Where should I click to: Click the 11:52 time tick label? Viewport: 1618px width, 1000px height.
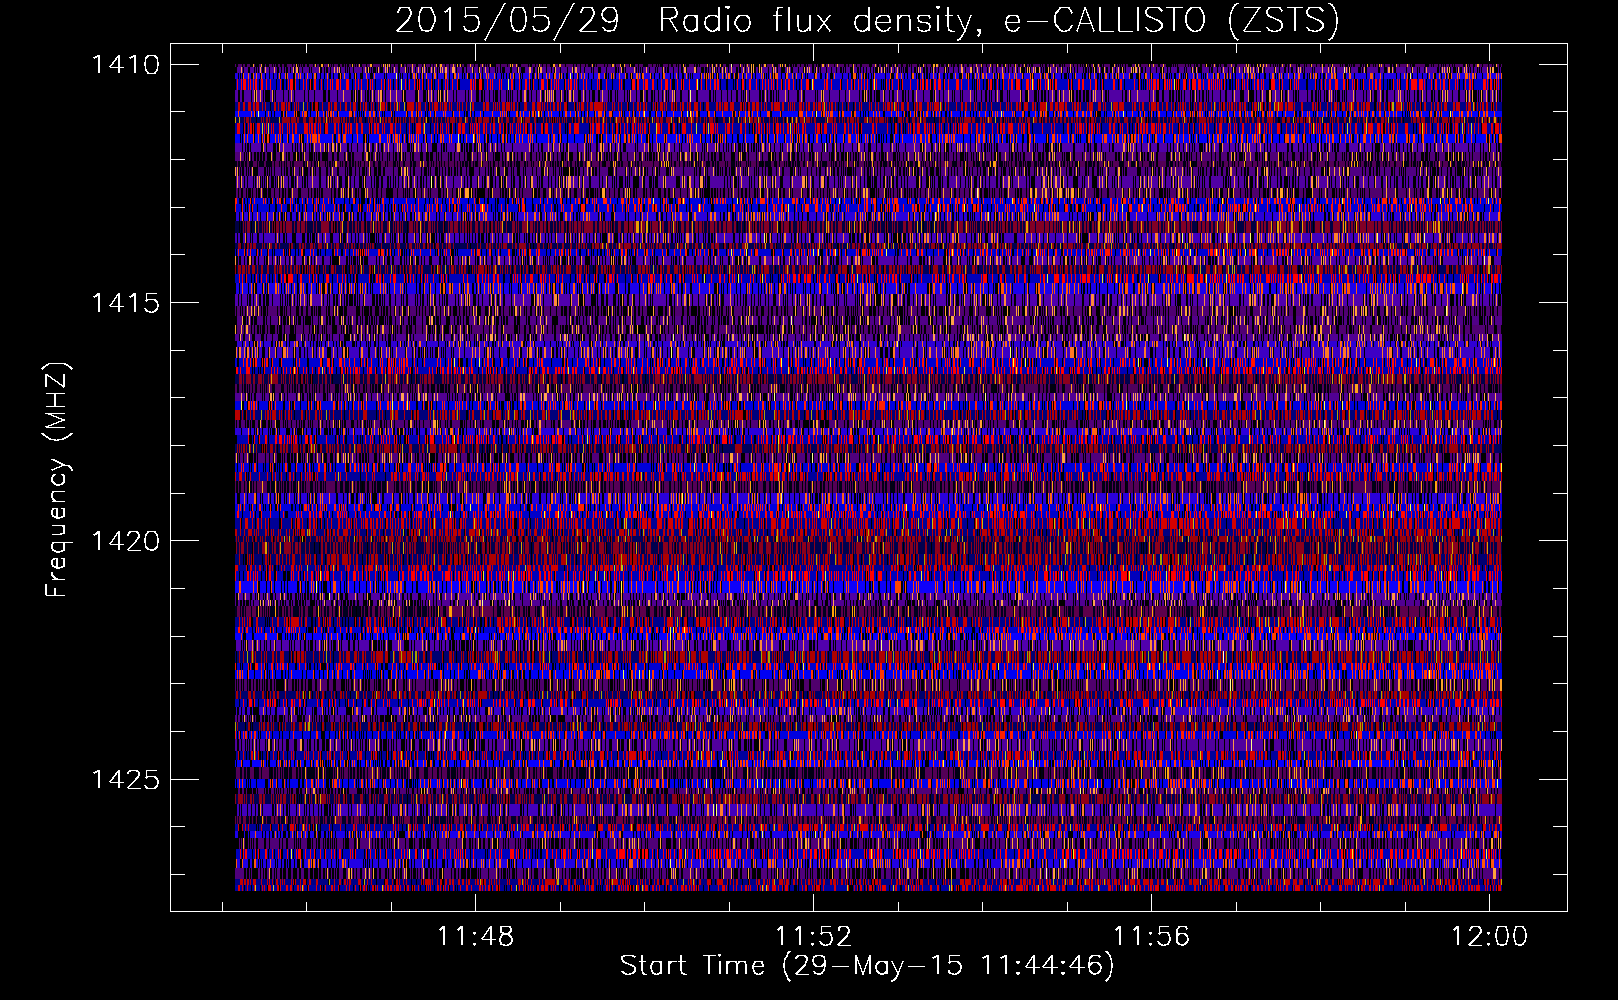[813, 936]
